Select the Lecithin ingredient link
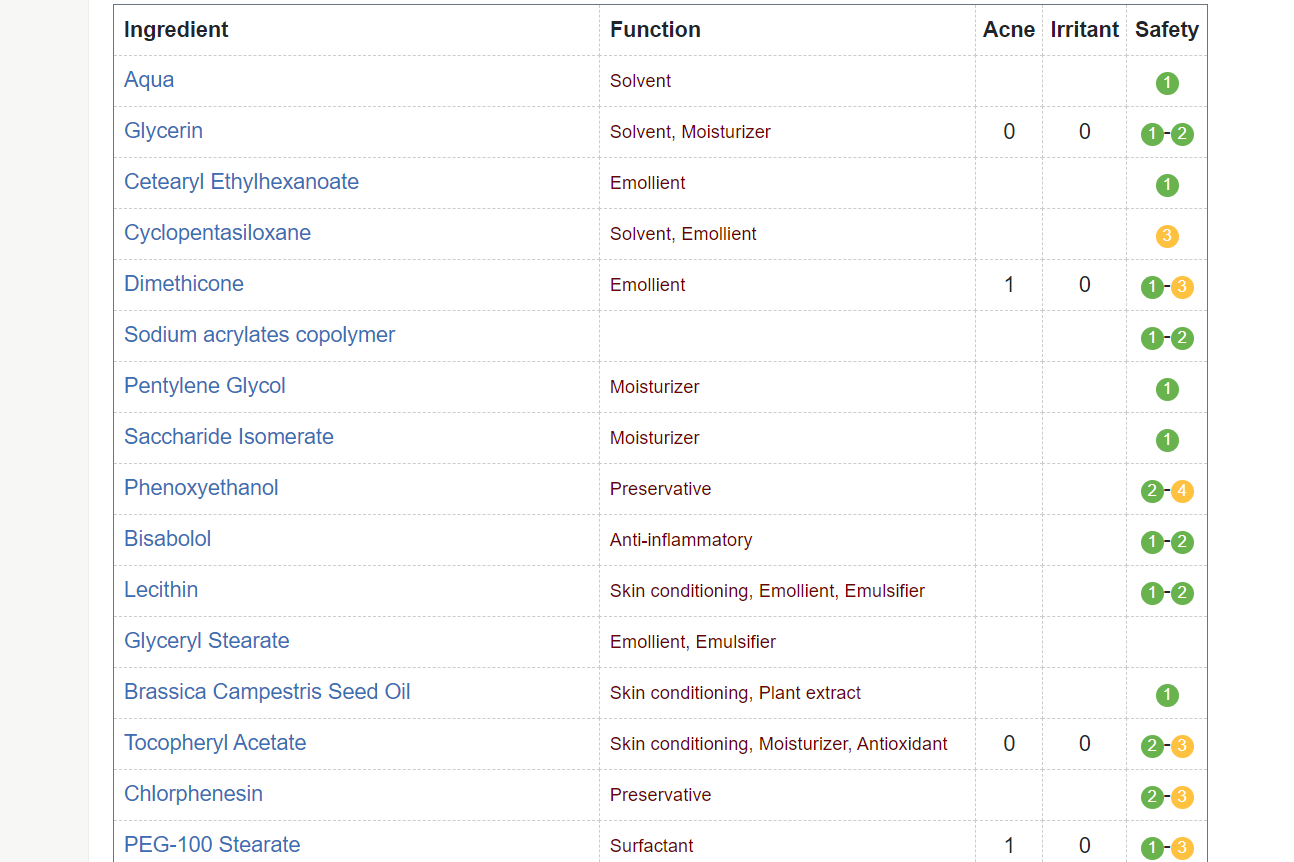The height and width of the screenshot is (862, 1294). (161, 590)
